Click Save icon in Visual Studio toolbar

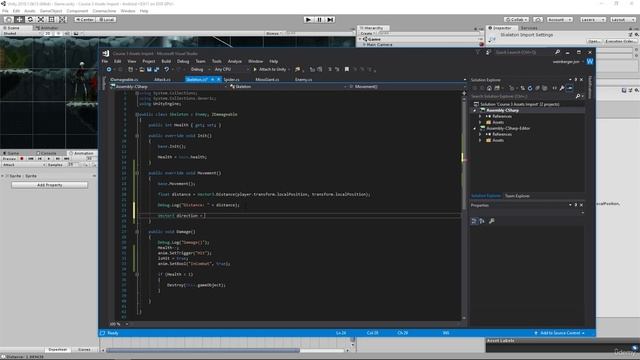pyautogui.click(x=149, y=69)
